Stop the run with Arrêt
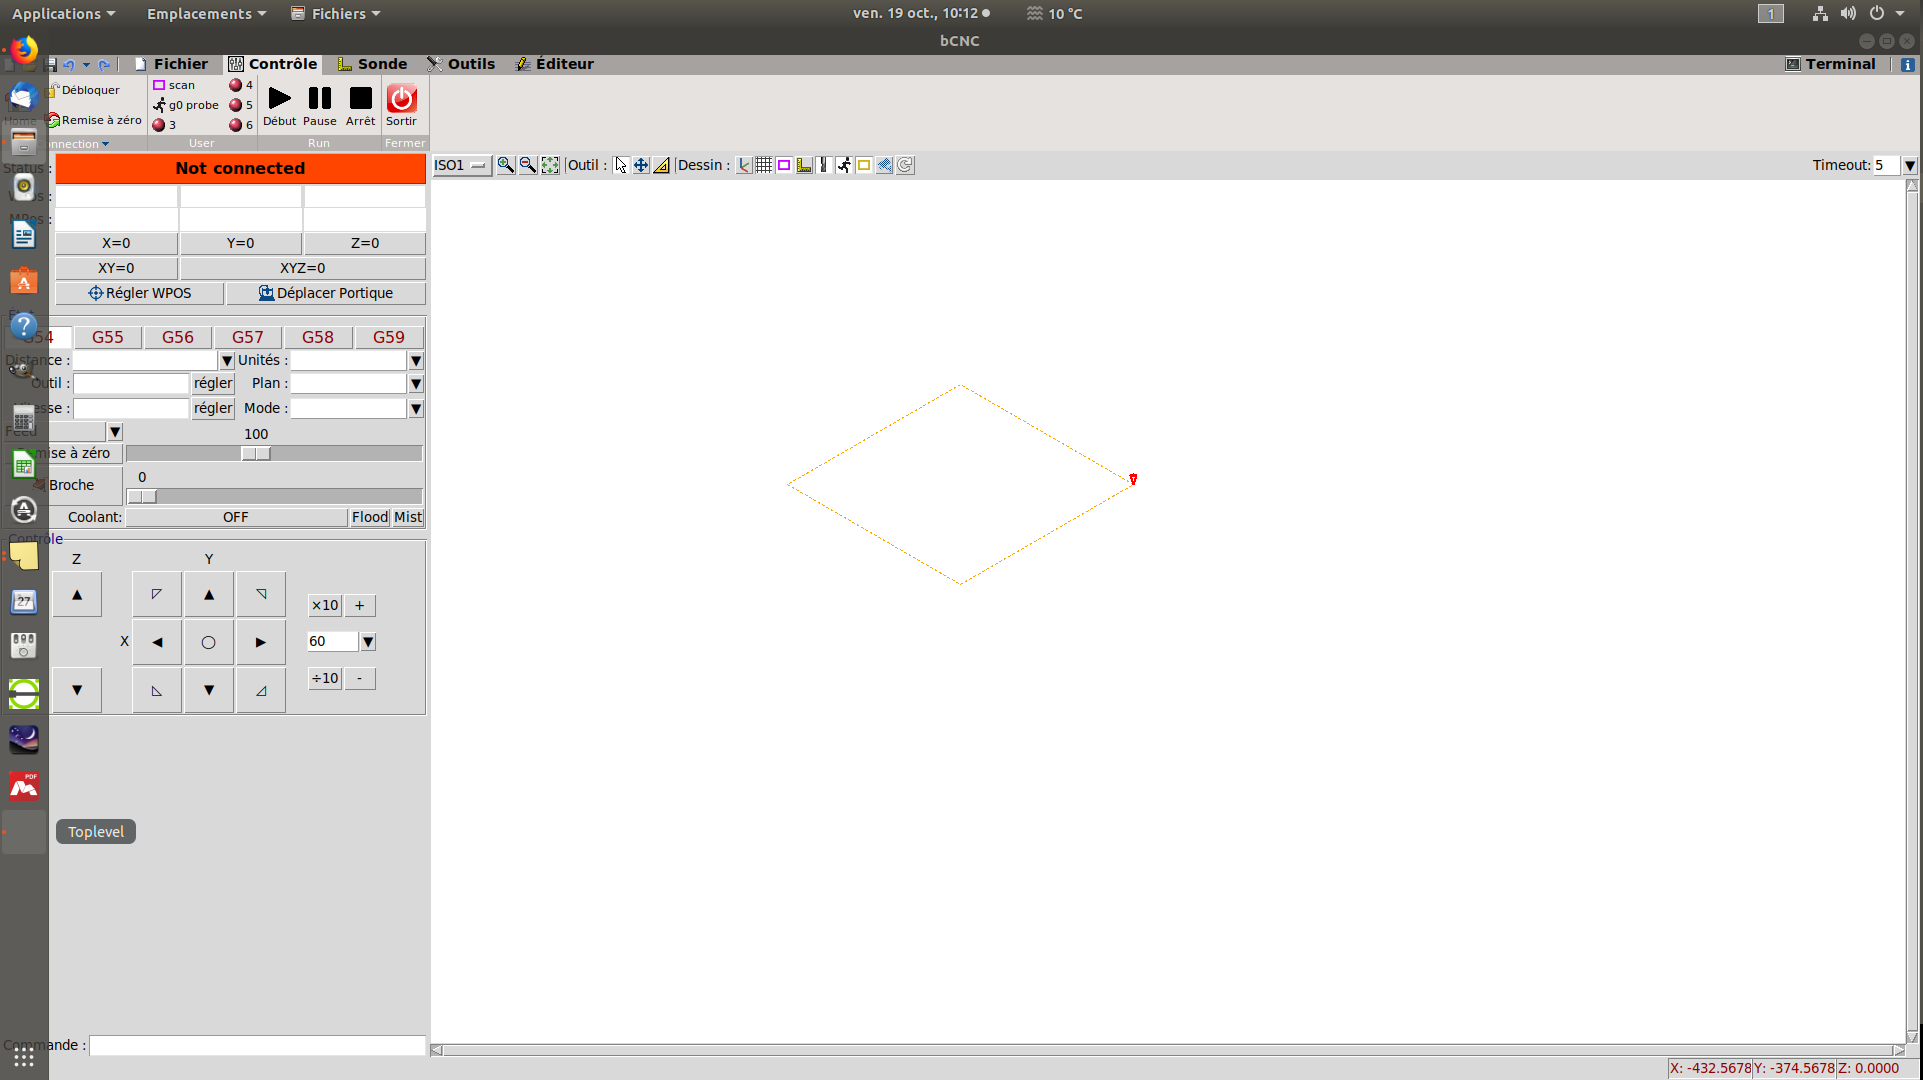 pyautogui.click(x=360, y=105)
